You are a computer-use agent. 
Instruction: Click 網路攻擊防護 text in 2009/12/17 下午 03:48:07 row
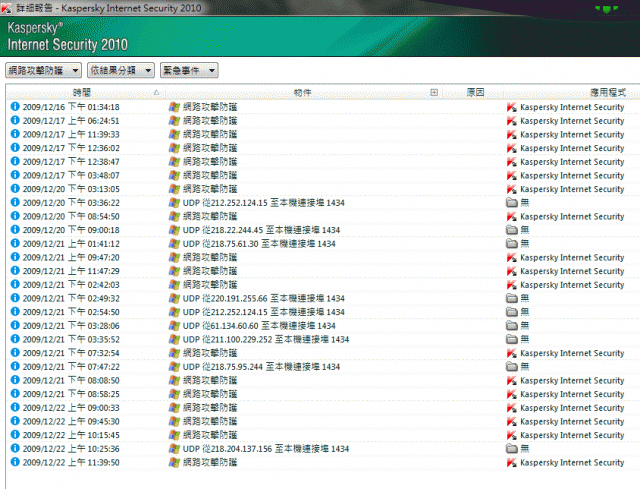[x=210, y=176]
